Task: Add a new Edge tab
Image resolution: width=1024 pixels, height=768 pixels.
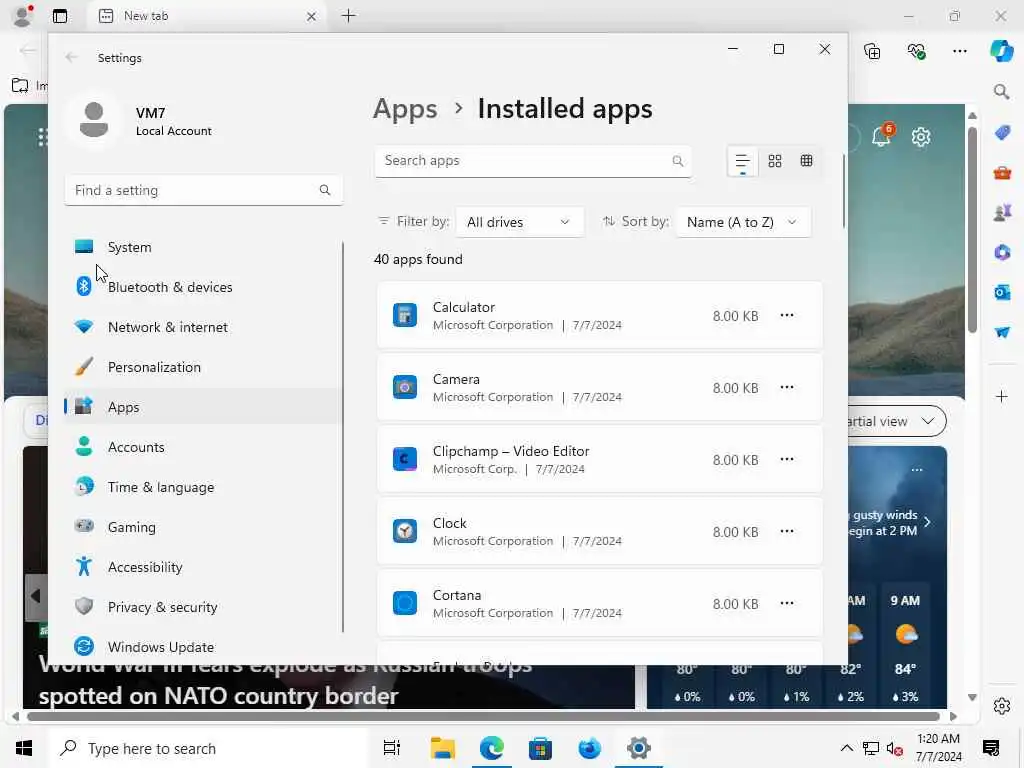Action: (349, 16)
